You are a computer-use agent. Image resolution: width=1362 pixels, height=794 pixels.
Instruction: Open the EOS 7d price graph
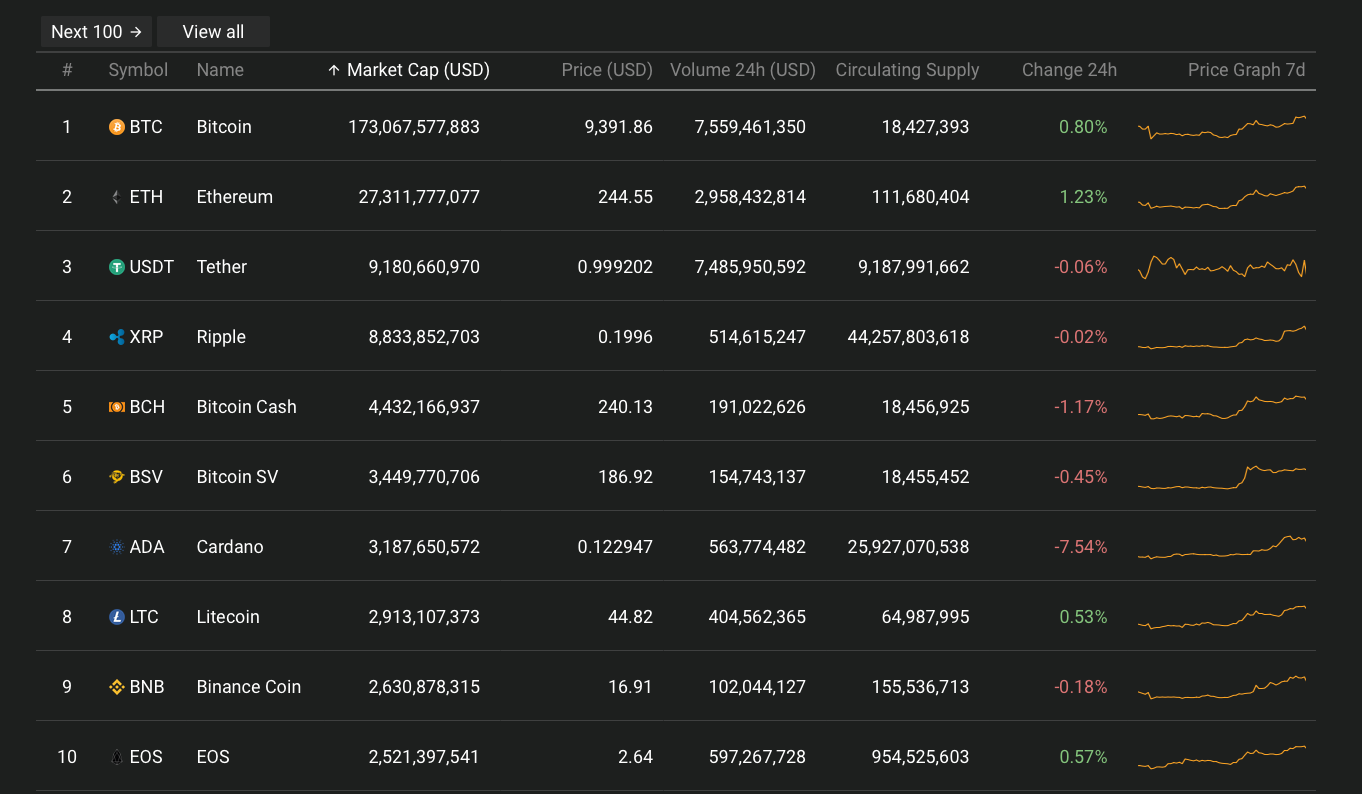pyautogui.click(x=1222, y=757)
